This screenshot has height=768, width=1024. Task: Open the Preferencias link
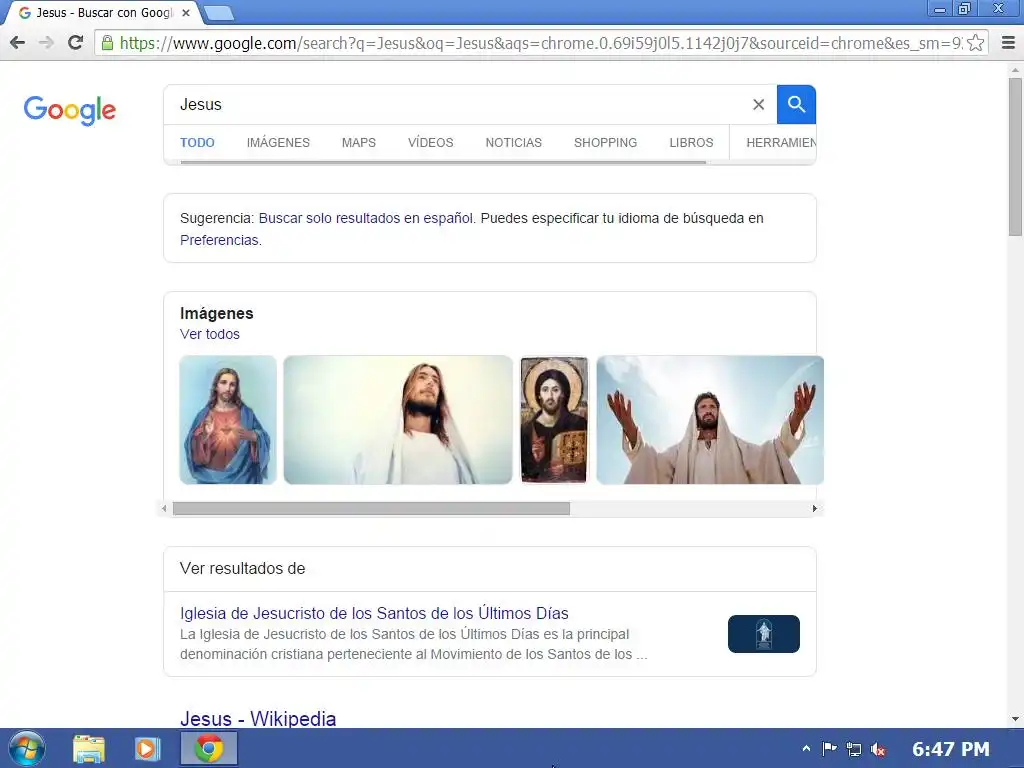click(219, 240)
